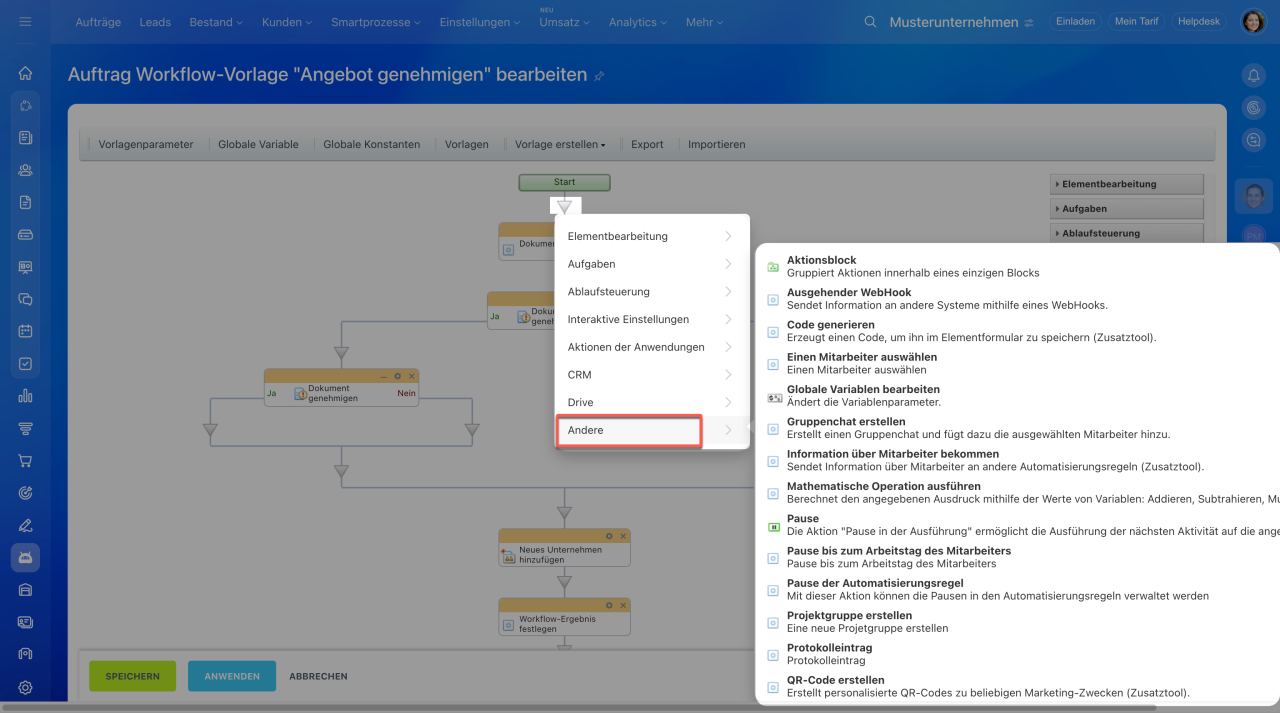Viewport: 1280px width, 713px height.
Task: Open the chat bubbles icon in left sidebar
Action: coord(25,299)
